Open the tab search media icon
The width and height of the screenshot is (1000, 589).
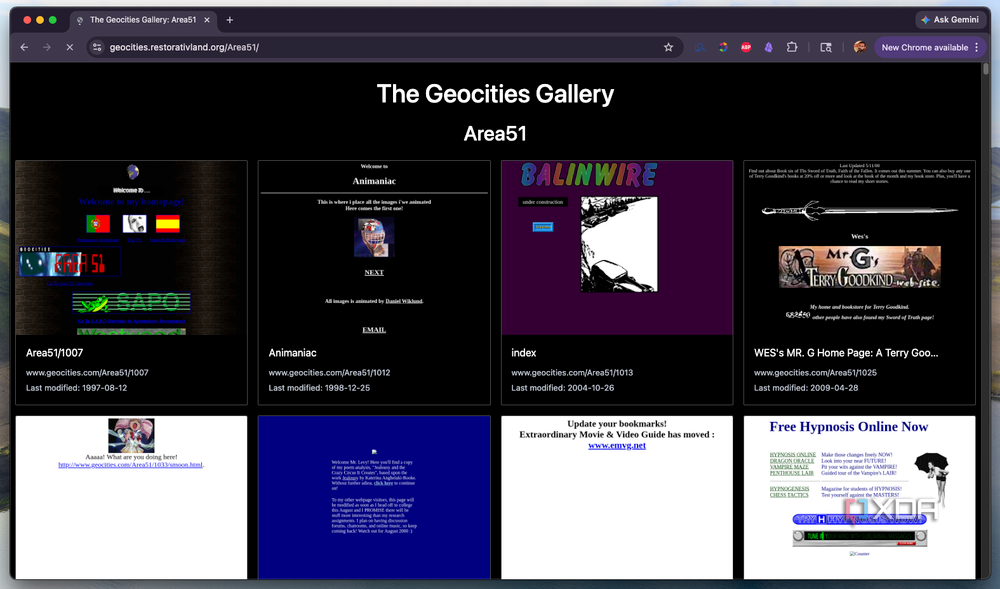coord(826,47)
